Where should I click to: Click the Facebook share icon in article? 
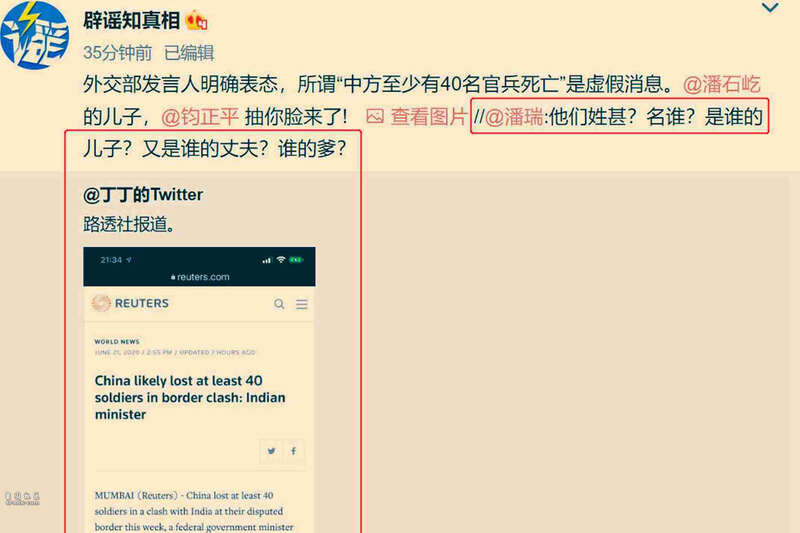coord(293,450)
